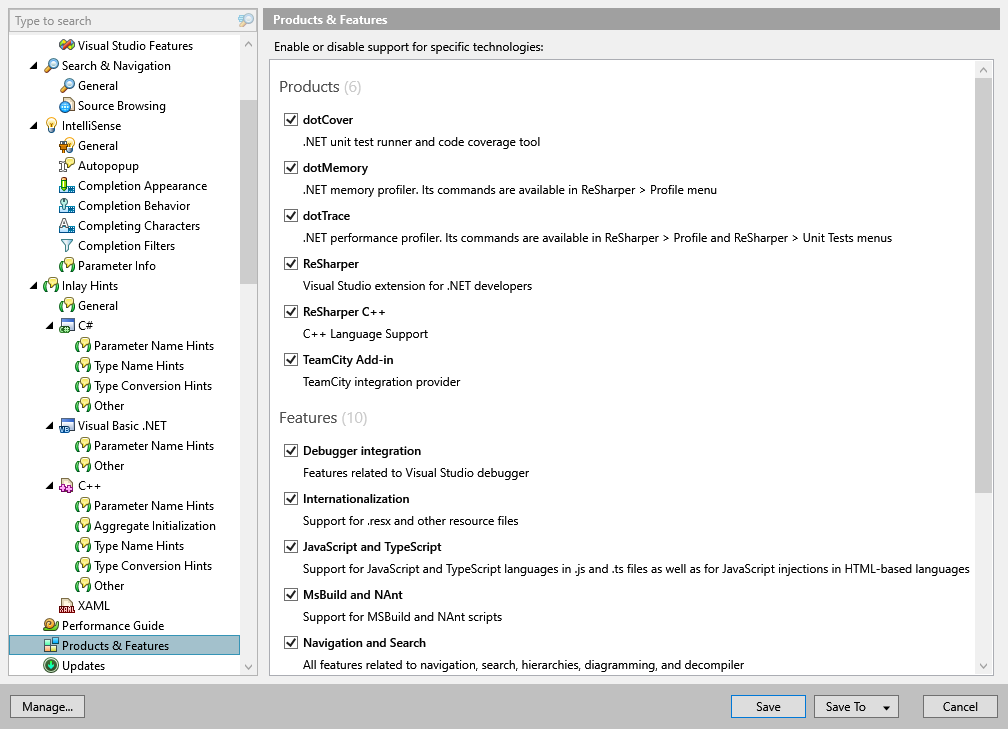Toggle the MsBuild and NAnt checkbox
The image size is (1008, 729).
[x=291, y=595]
